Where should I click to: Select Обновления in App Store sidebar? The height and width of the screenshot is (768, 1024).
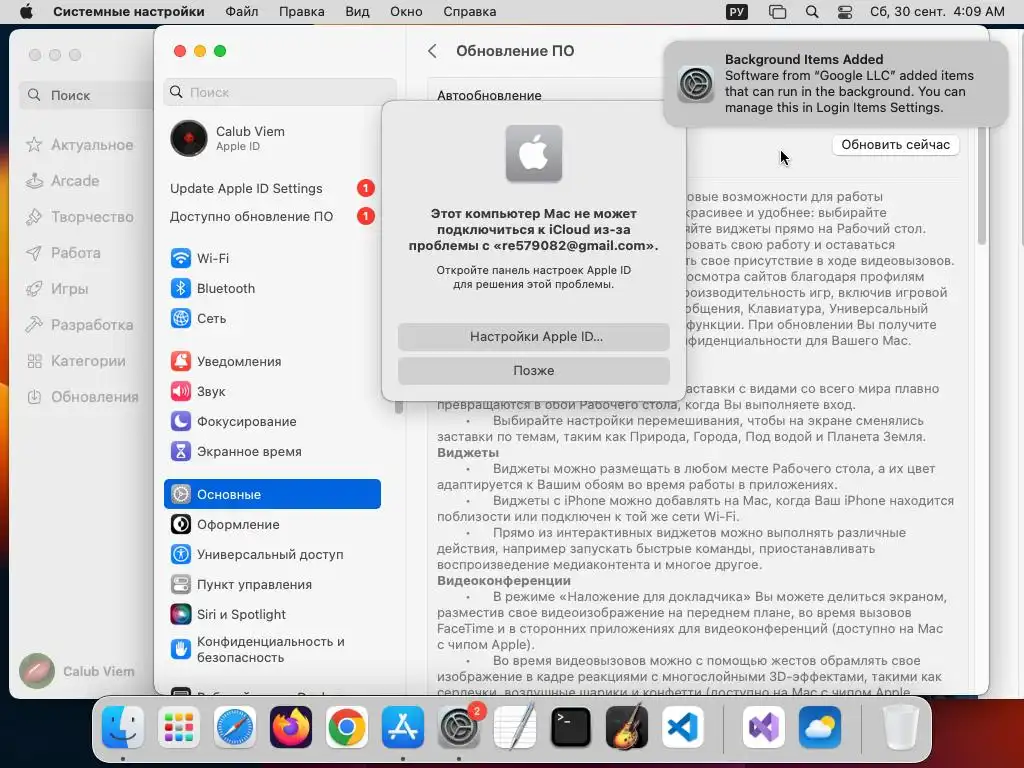tap(82, 396)
